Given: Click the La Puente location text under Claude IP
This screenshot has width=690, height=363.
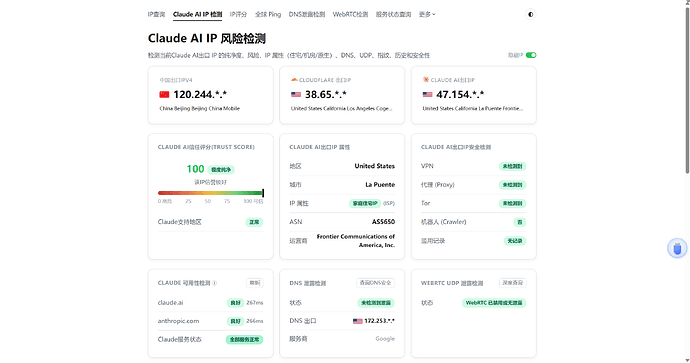Looking at the screenshot, I should click(x=473, y=108).
